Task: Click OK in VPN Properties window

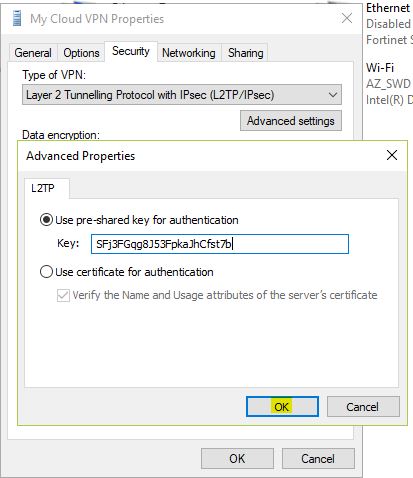Action: click(237, 459)
